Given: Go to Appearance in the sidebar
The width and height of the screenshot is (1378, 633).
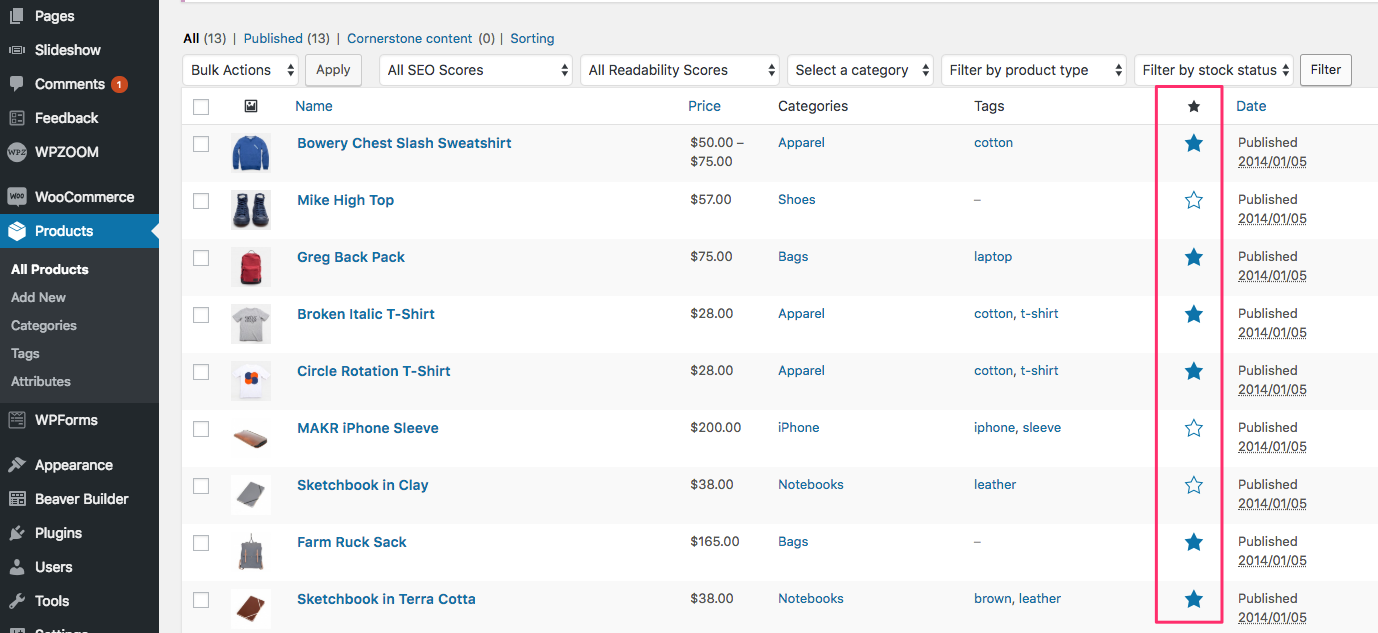Looking at the screenshot, I should [73, 465].
